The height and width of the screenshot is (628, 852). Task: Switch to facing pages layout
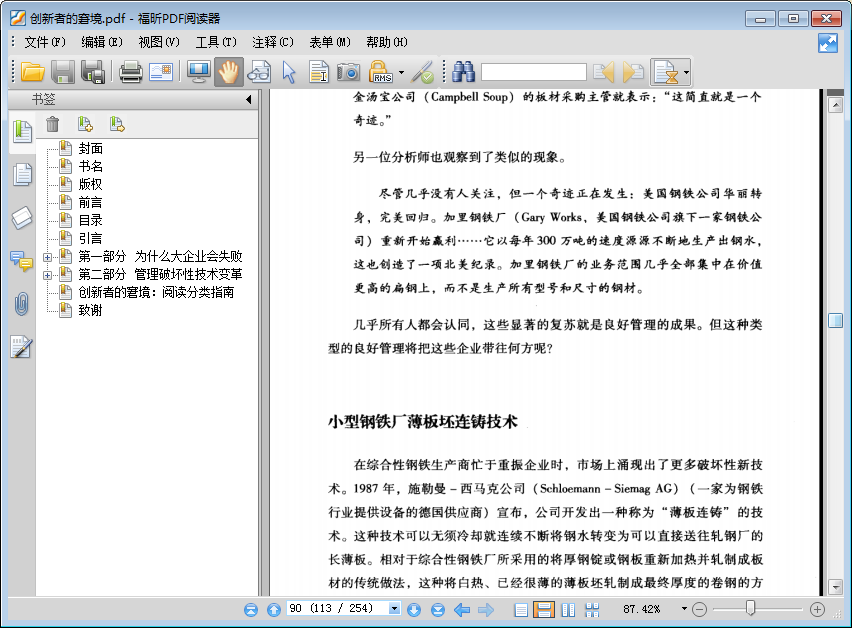click(568, 610)
